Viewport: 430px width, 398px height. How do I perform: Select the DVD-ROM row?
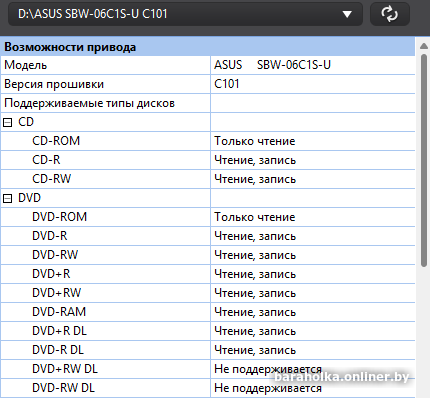(x=208, y=217)
